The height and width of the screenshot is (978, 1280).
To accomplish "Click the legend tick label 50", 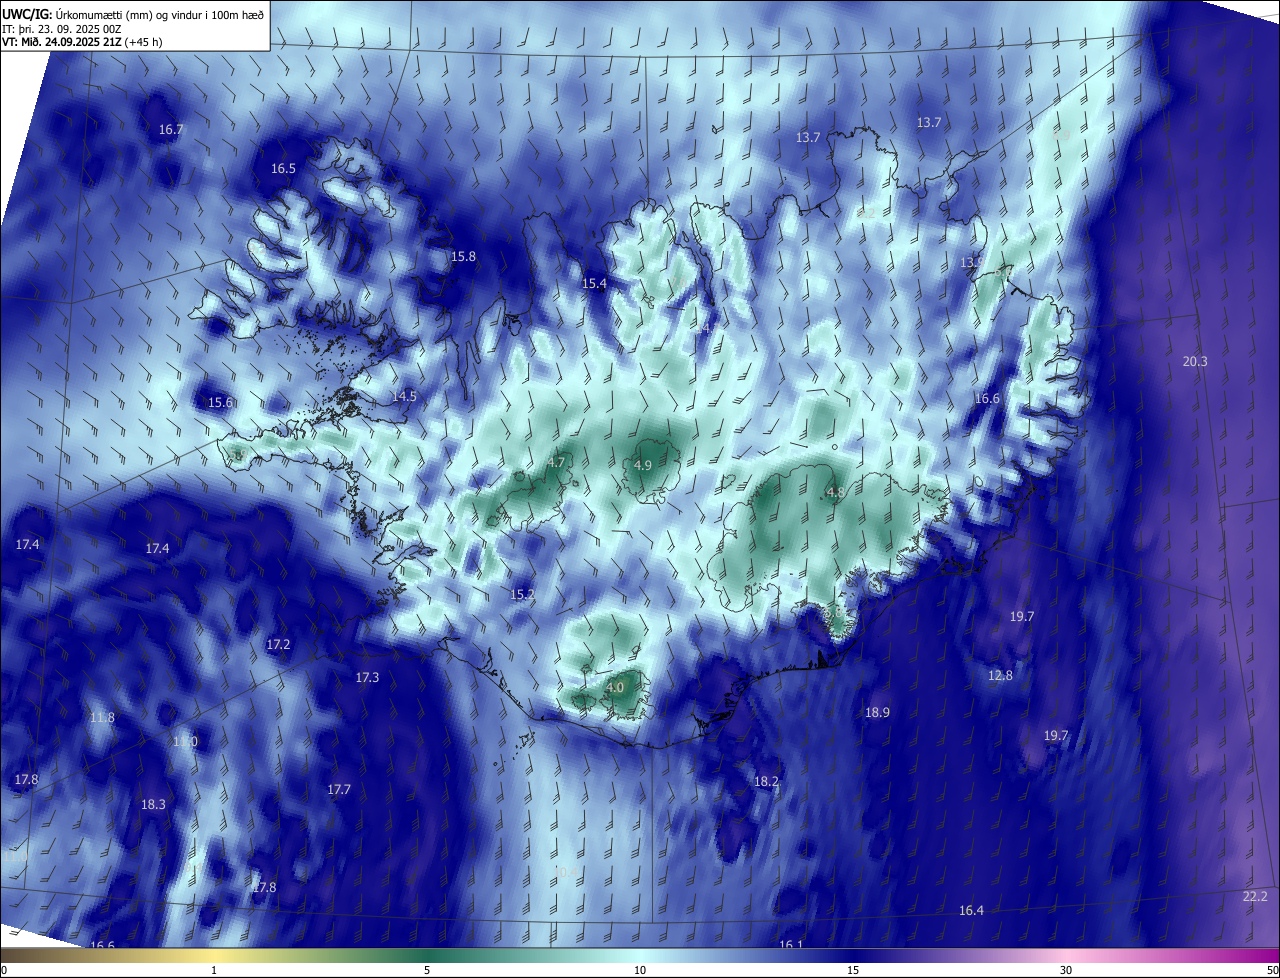I will click(x=1272, y=970).
